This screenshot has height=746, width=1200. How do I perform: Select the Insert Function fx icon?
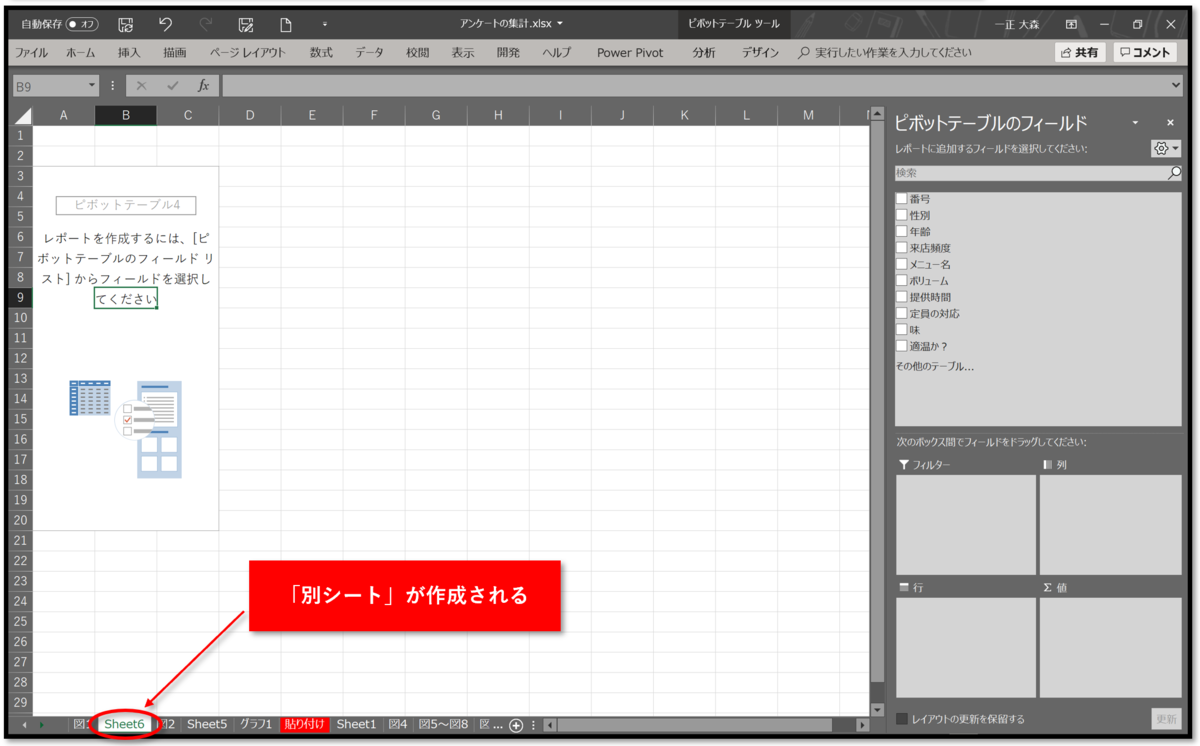pos(204,85)
